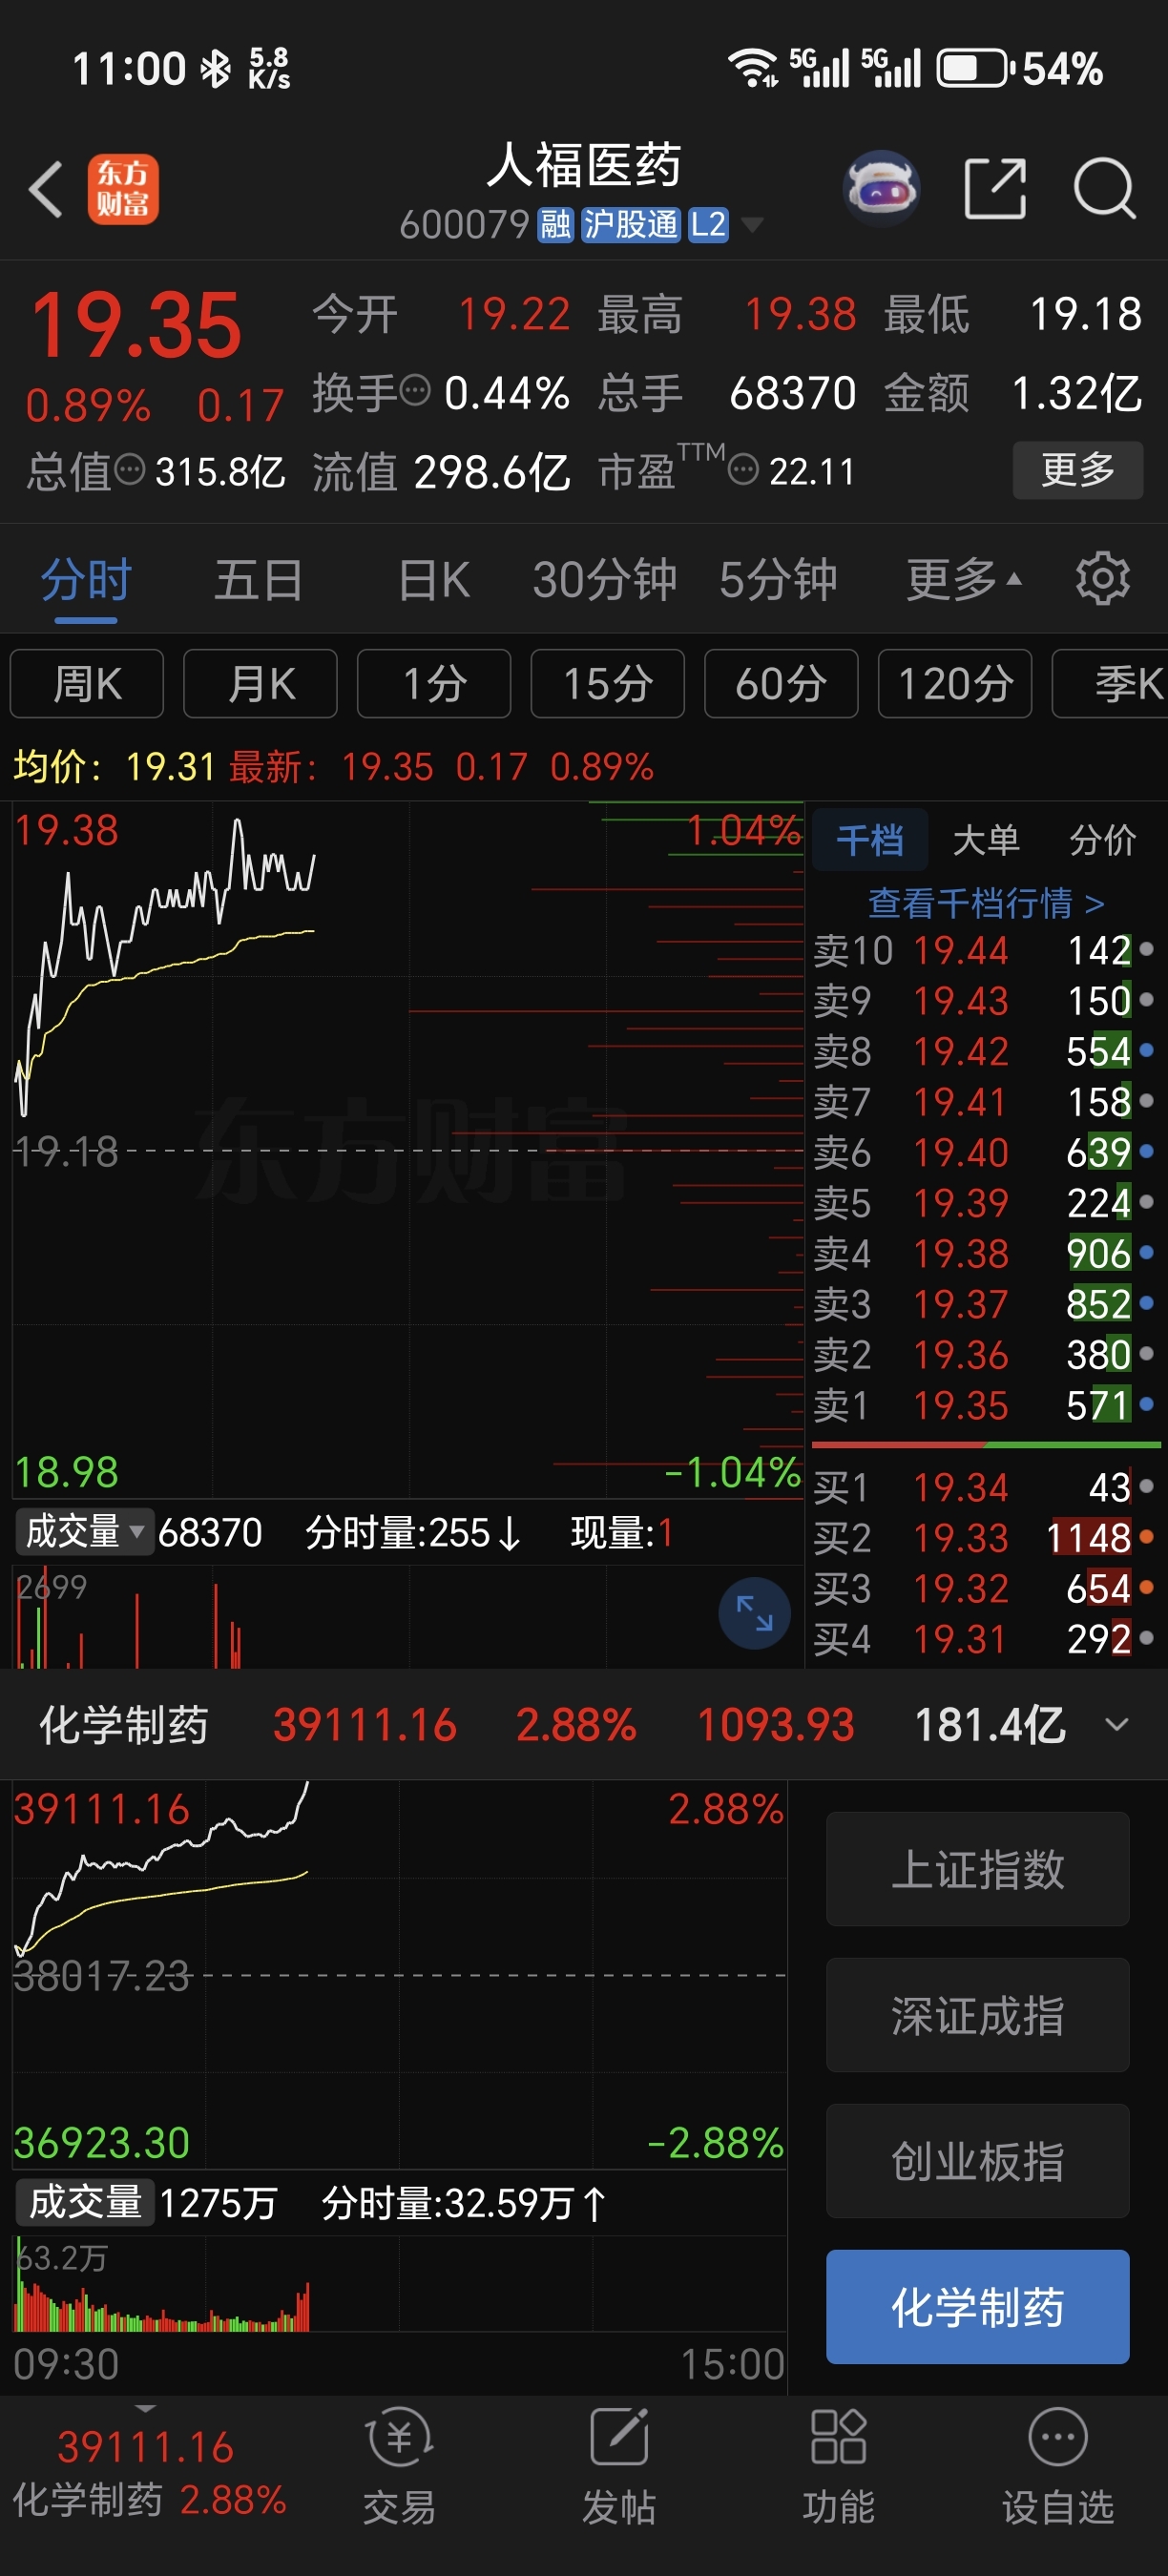Tap the 融 margin badge
Screen dimensions: 1168x2576
[555, 225]
